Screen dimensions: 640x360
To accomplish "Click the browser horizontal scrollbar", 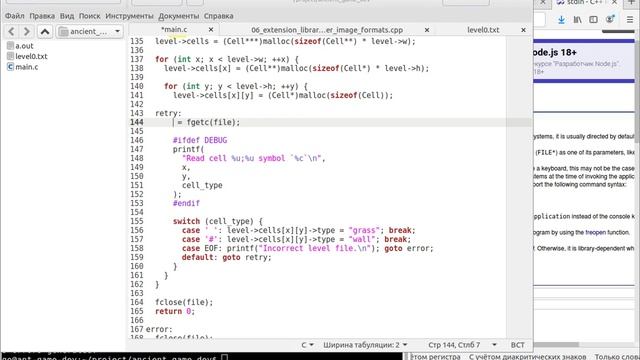I will click(x=556, y=344).
